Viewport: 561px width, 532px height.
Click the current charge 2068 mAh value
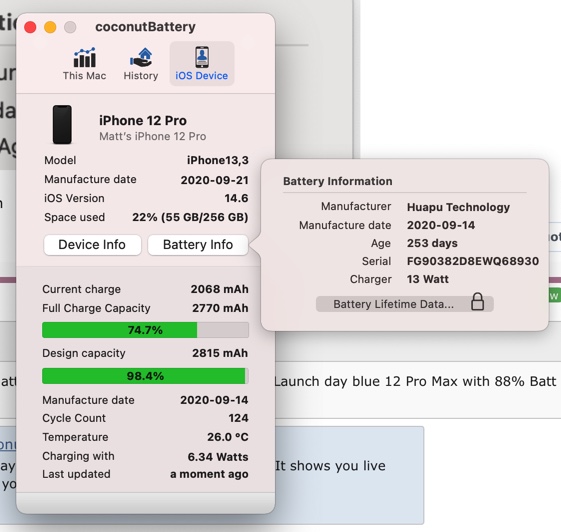point(219,289)
